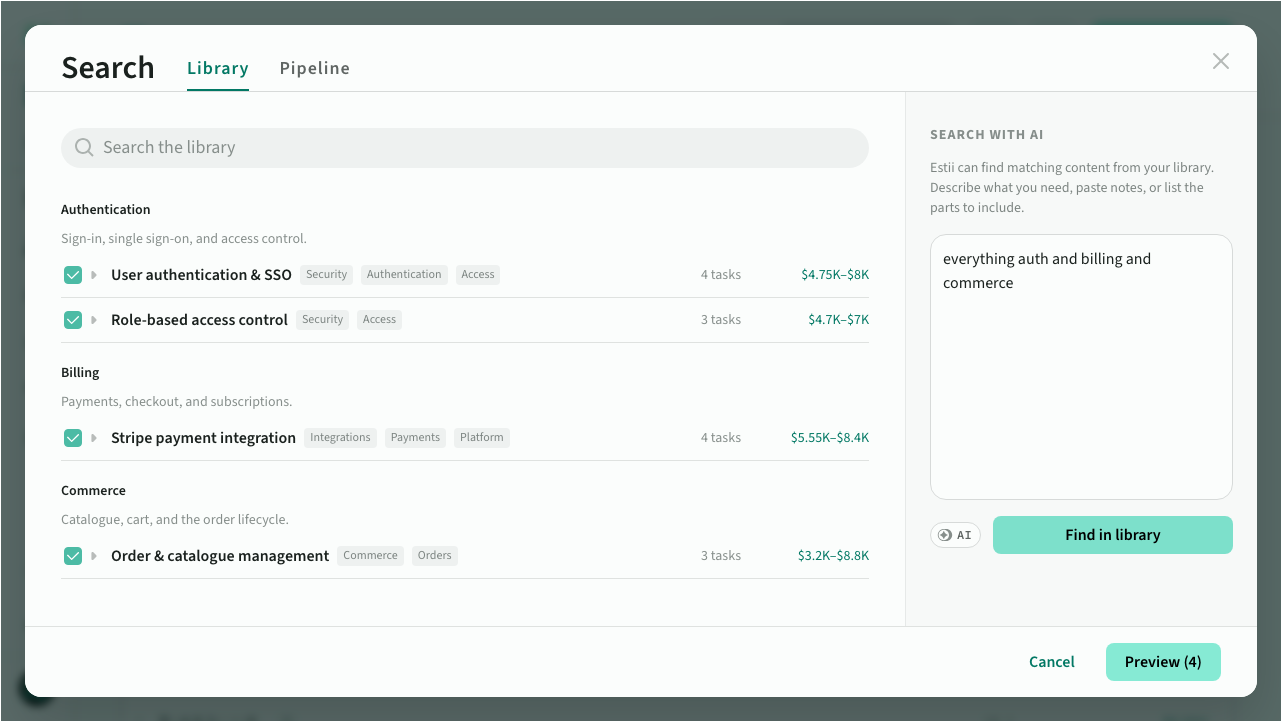Click the Security tag on Role-based access row
This screenshot has width=1282, height=722.
(323, 320)
